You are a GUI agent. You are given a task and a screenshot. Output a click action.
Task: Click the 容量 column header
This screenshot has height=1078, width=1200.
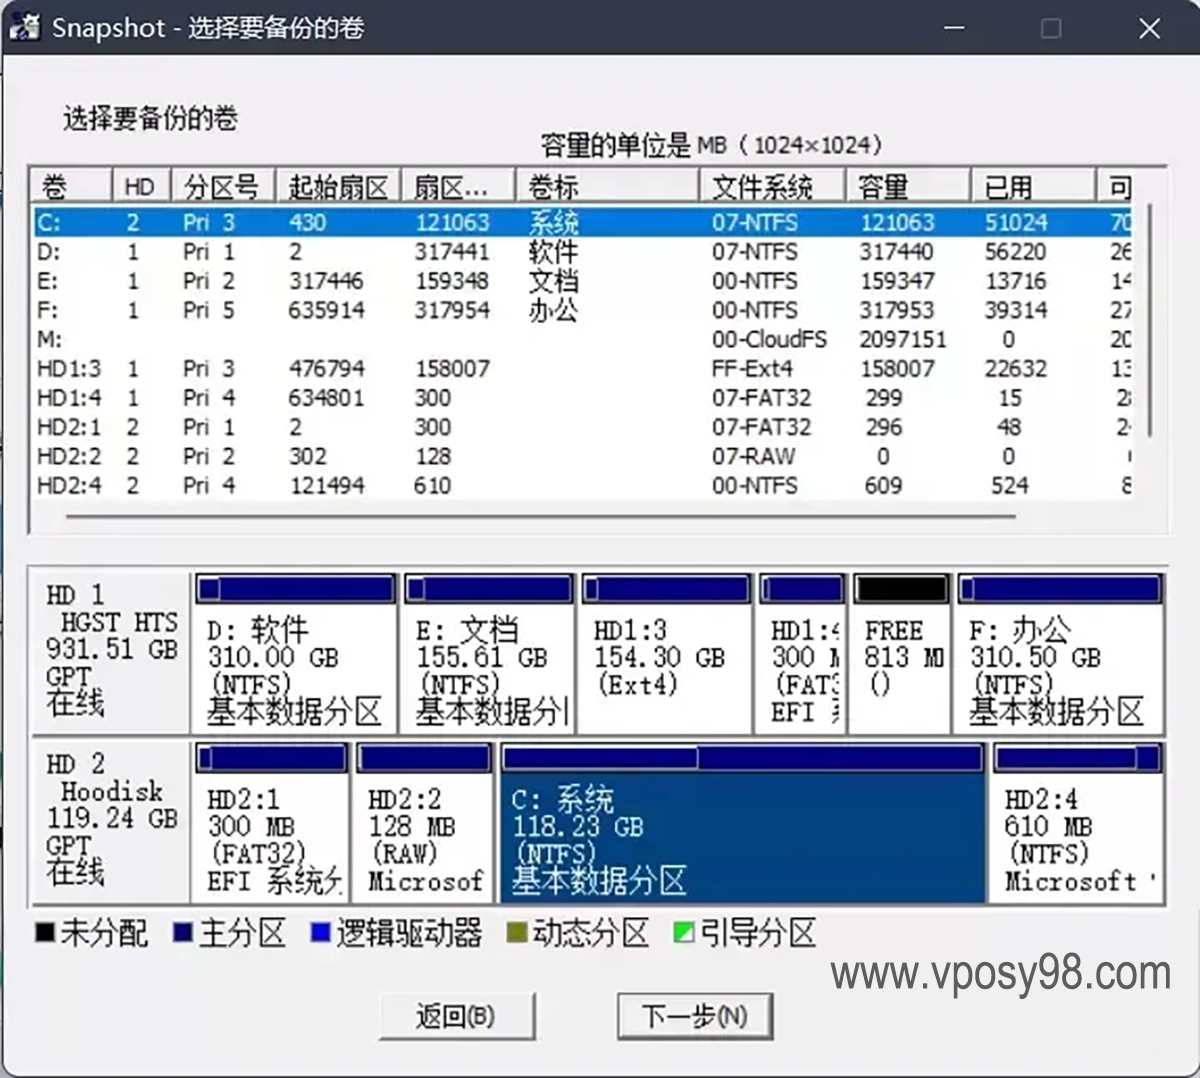pyautogui.click(x=908, y=187)
